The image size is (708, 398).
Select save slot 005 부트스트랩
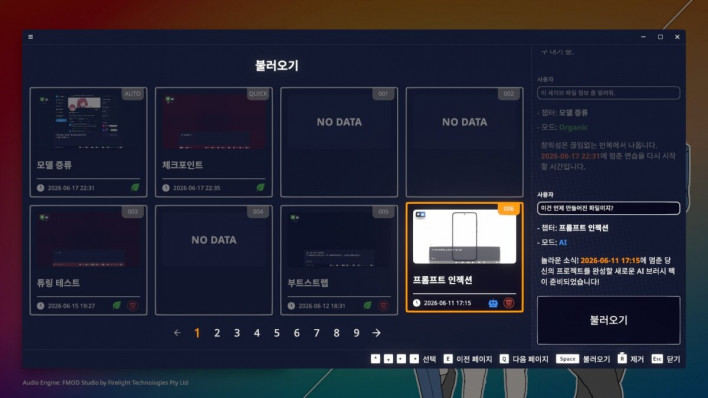[339, 260]
